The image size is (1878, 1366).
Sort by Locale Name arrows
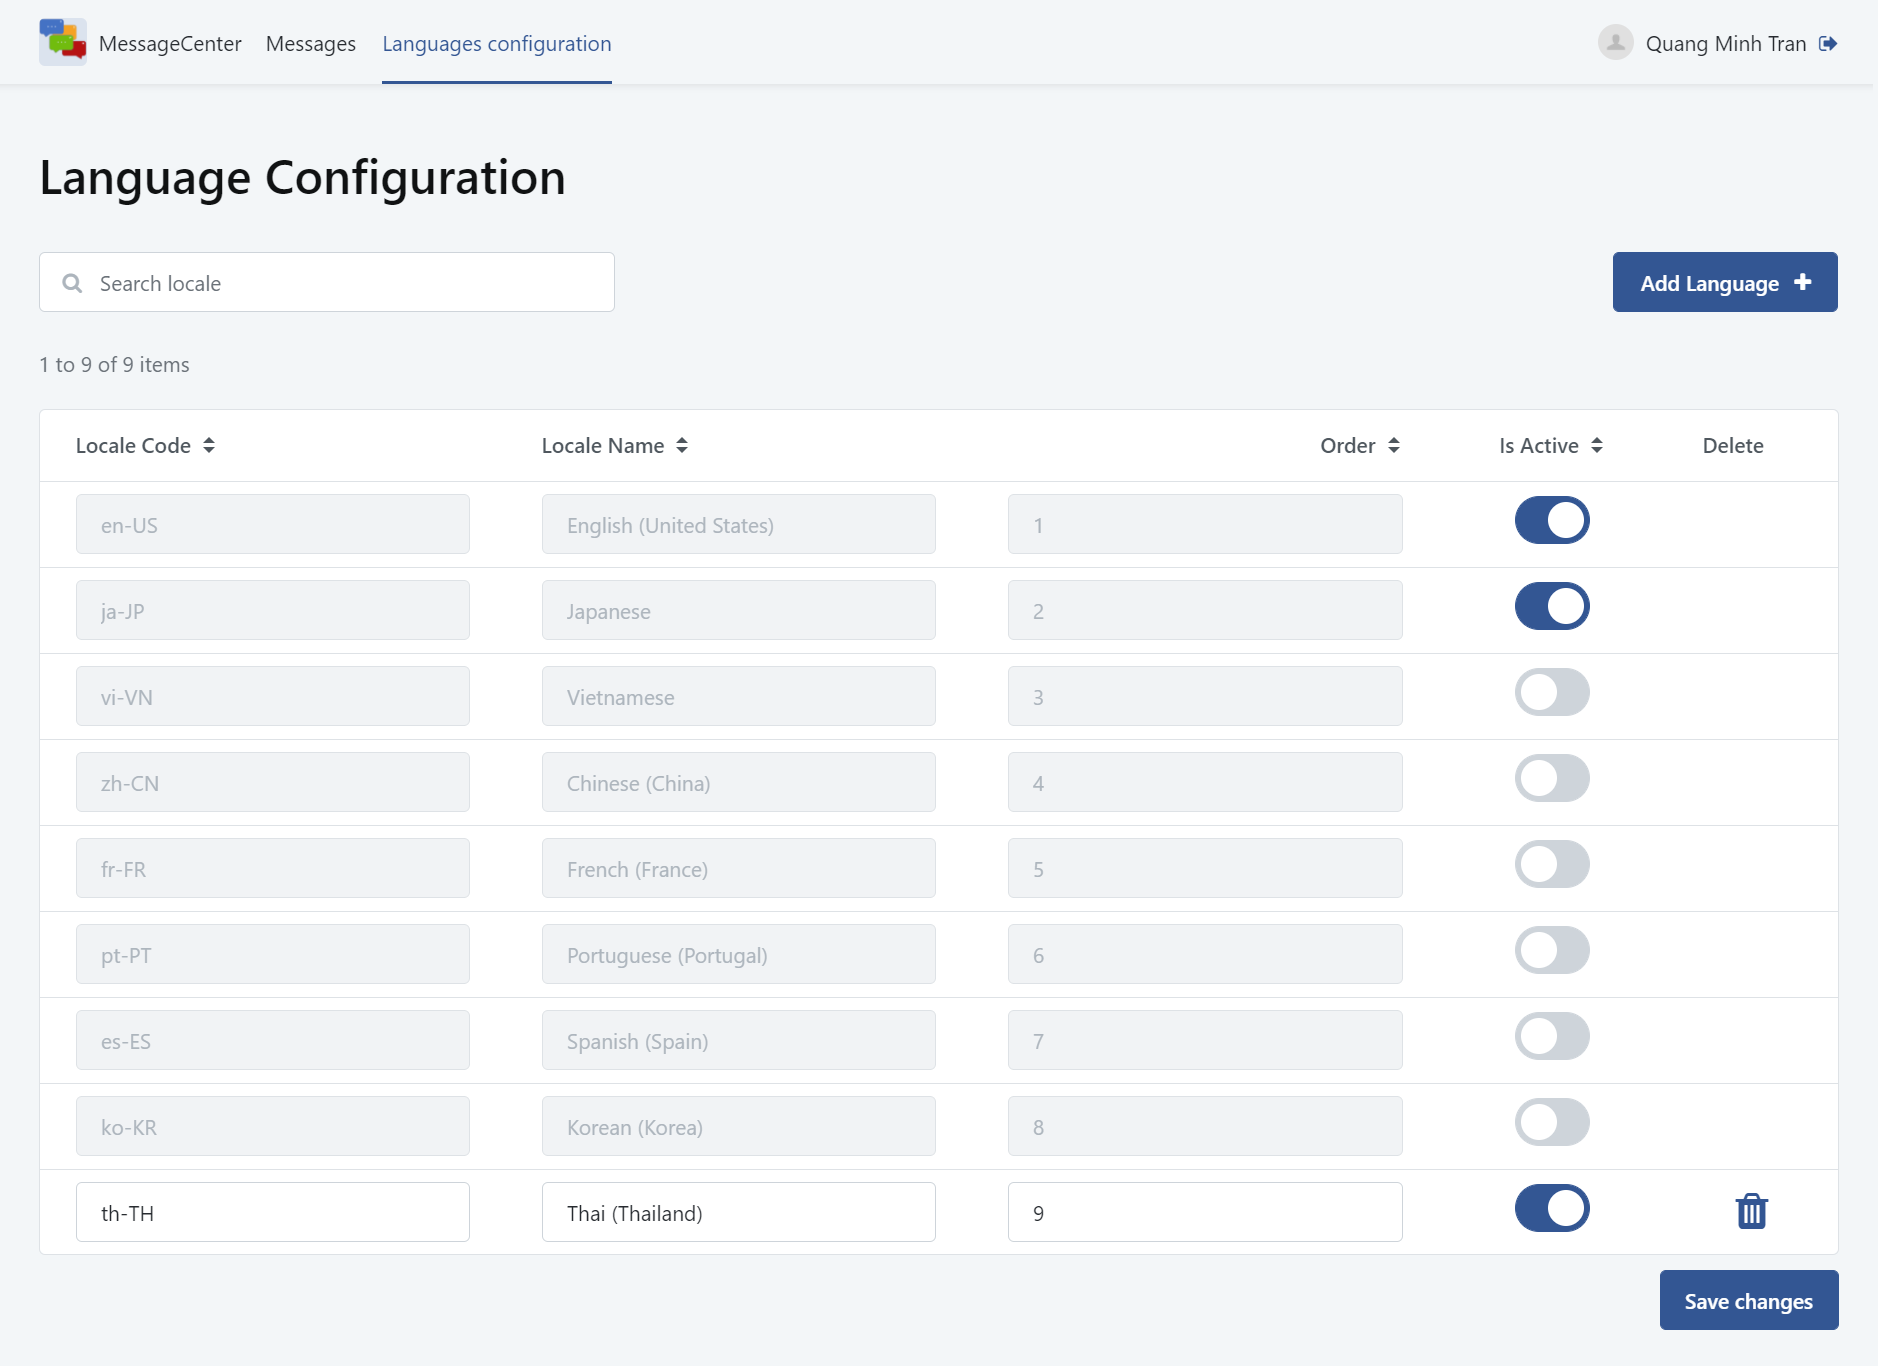pyautogui.click(x=682, y=445)
